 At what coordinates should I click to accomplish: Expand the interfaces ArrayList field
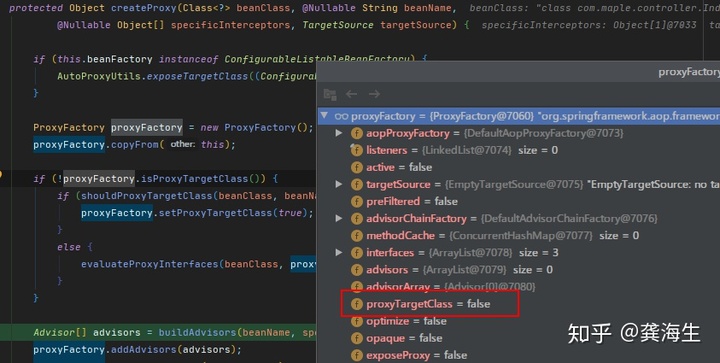[339, 252]
